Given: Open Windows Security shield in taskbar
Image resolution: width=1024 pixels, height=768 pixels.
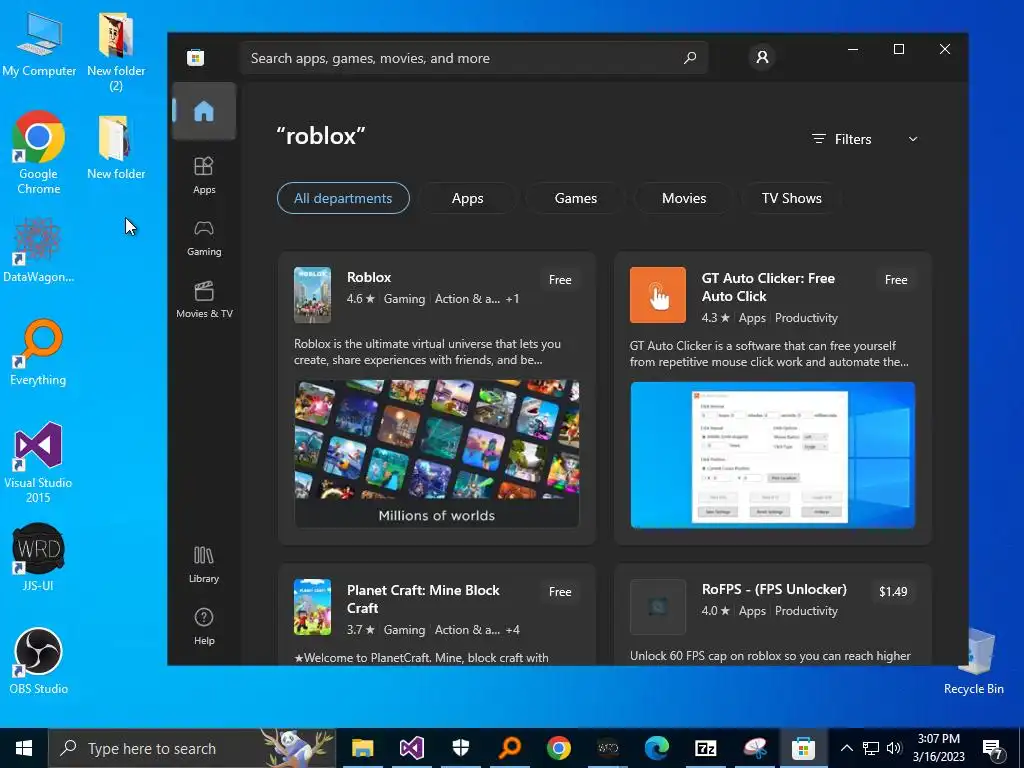Looking at the screenshot, I should coord(460,748).
